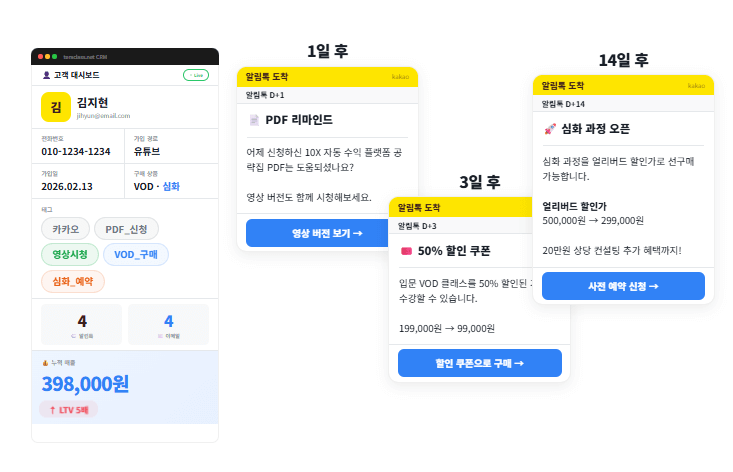Click the kakao label on D+14 card
The height and width of the screenshot is (472, 733).
696,86
